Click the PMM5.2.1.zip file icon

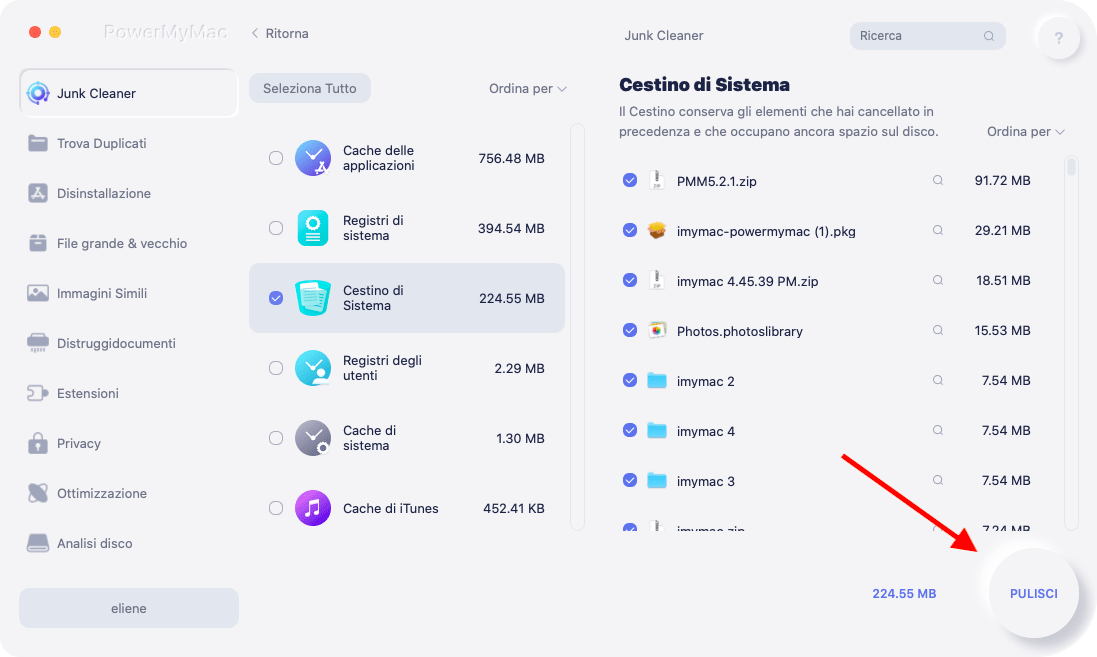(x=656, y=181)
